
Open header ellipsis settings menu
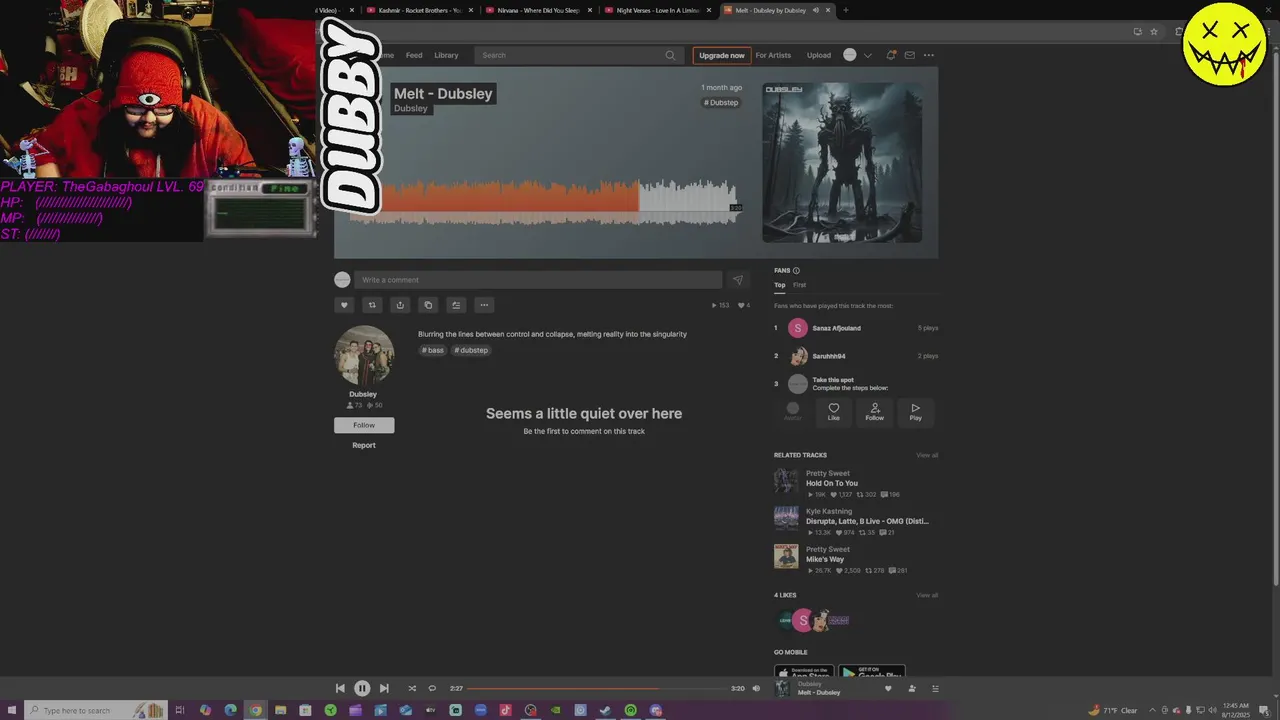click(x=929, y=55)
